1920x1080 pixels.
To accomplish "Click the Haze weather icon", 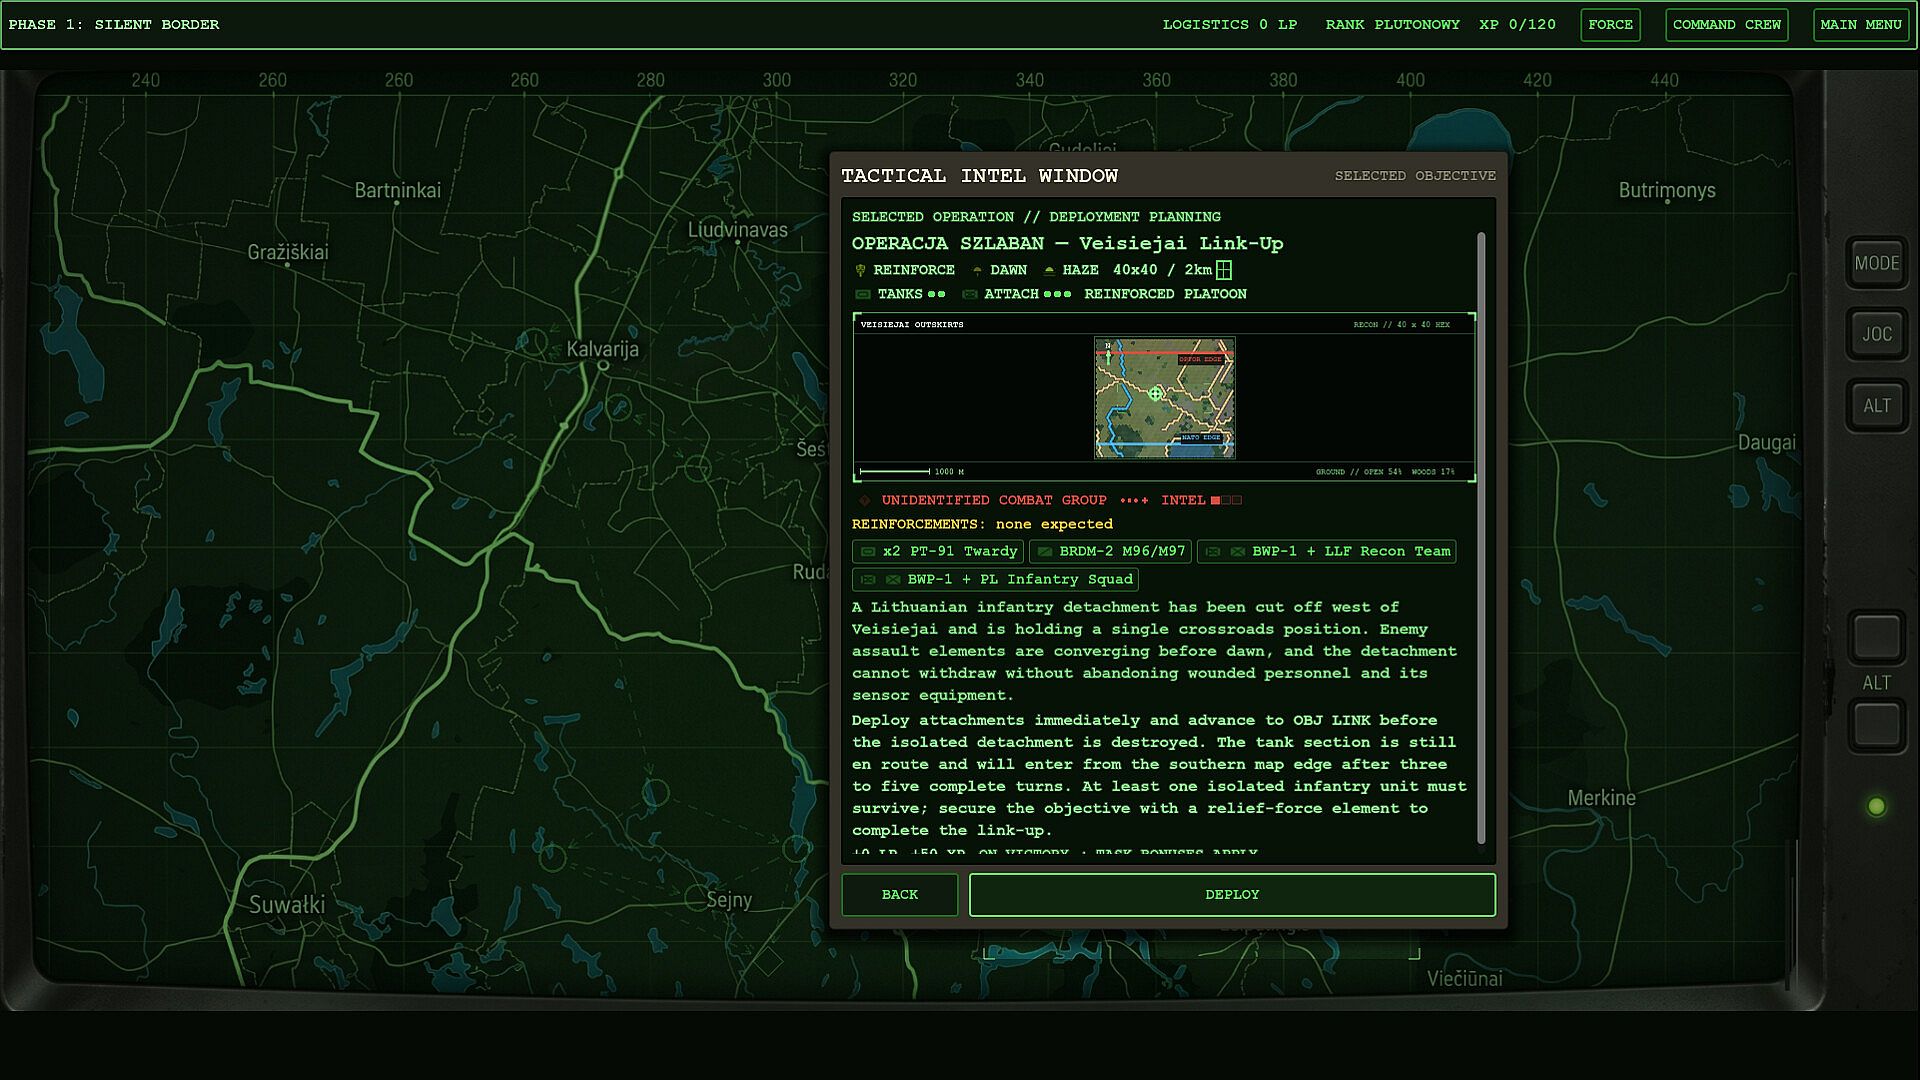I will pyautogui.click(x=1049, y=271).
